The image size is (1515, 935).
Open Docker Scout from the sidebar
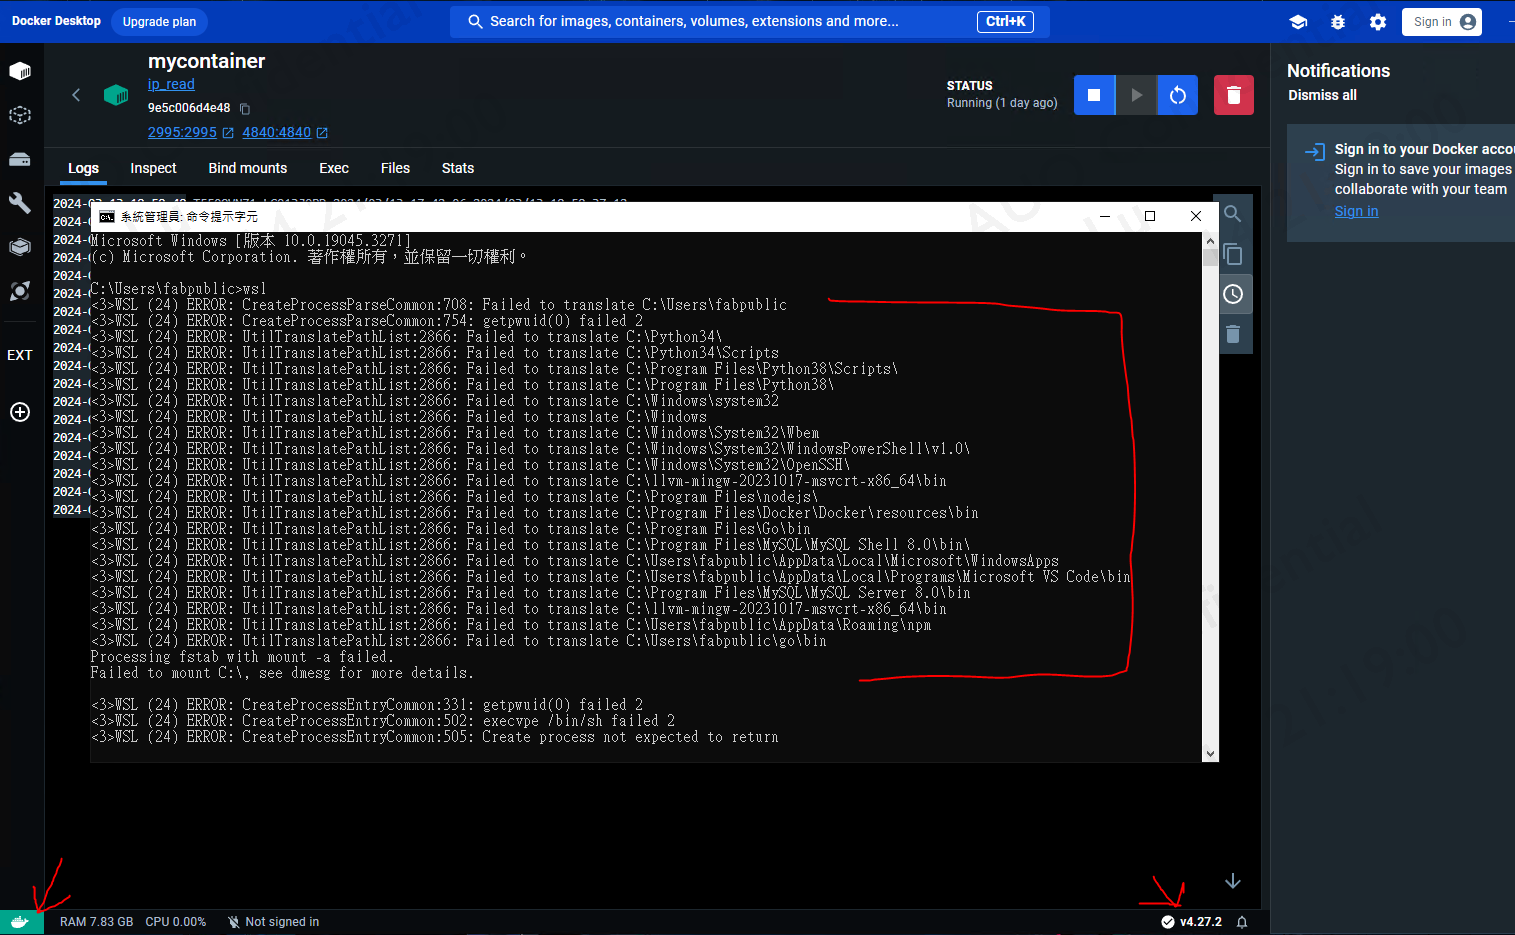tap(20, 291)
